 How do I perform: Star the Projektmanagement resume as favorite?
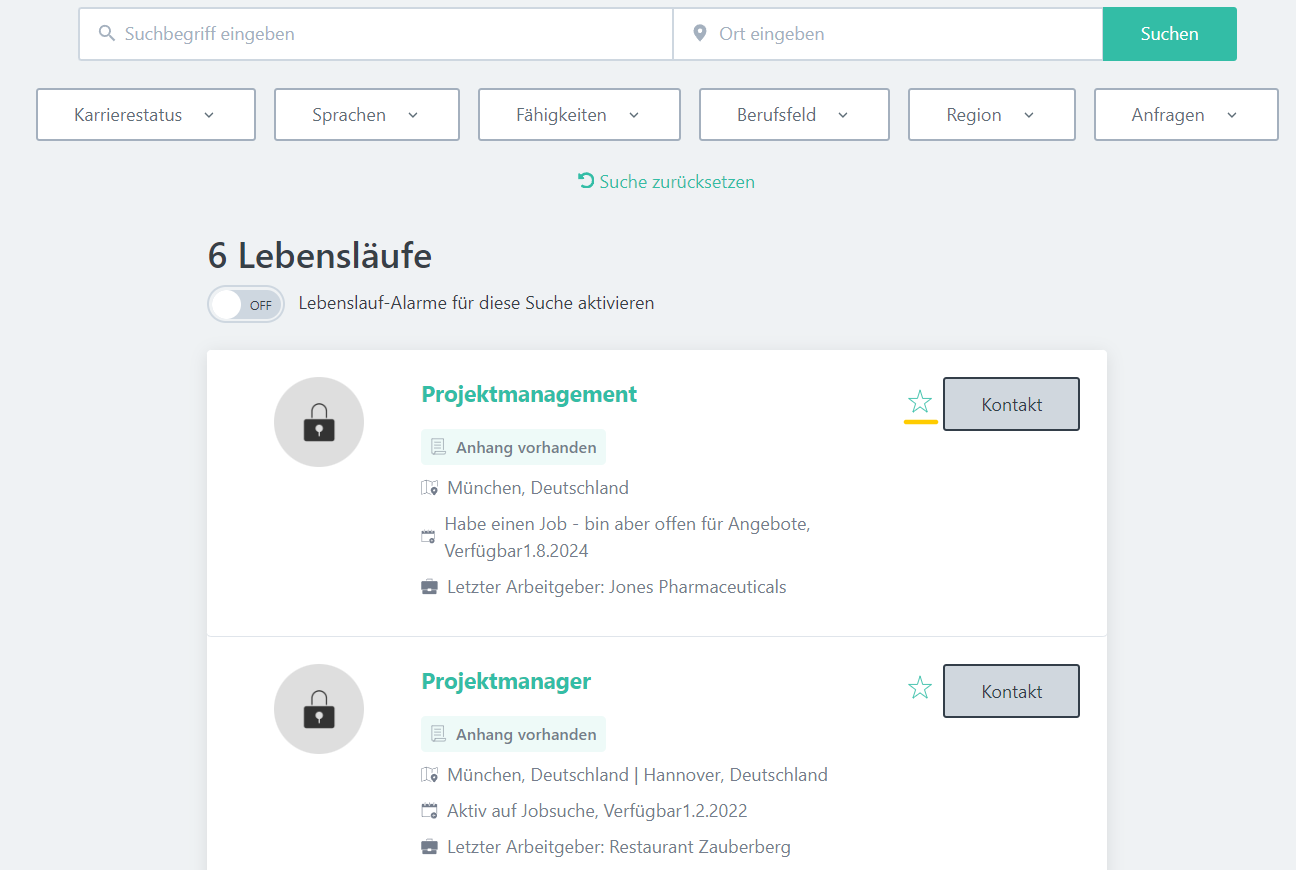pyautogui.click(x=920, y=403)
